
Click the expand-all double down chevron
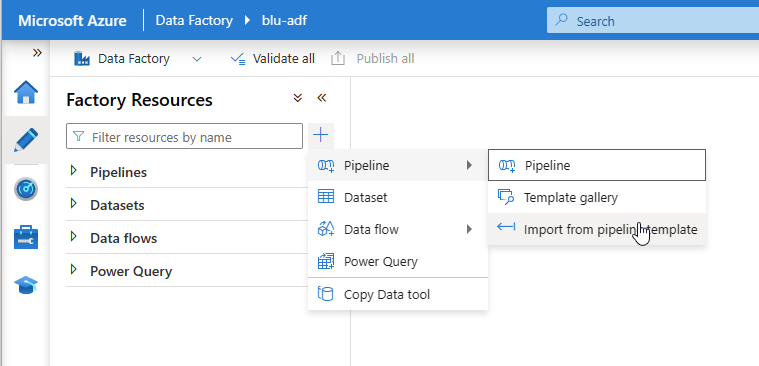(x=298, y=98)
